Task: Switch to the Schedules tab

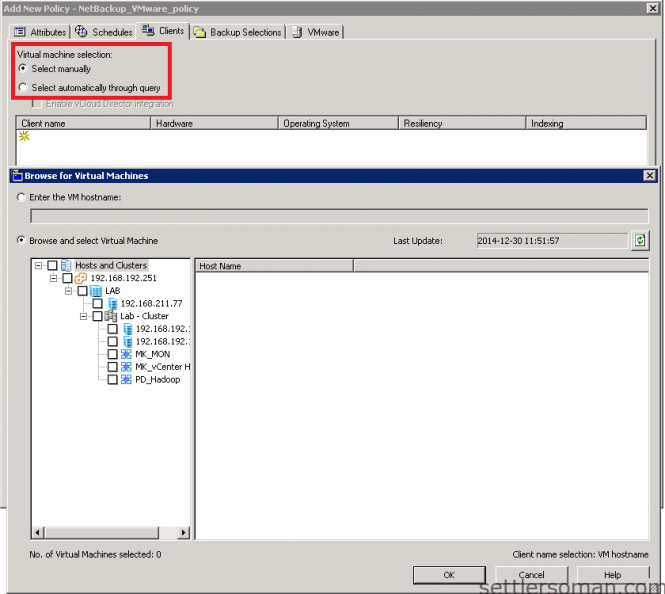Action: 104,32
